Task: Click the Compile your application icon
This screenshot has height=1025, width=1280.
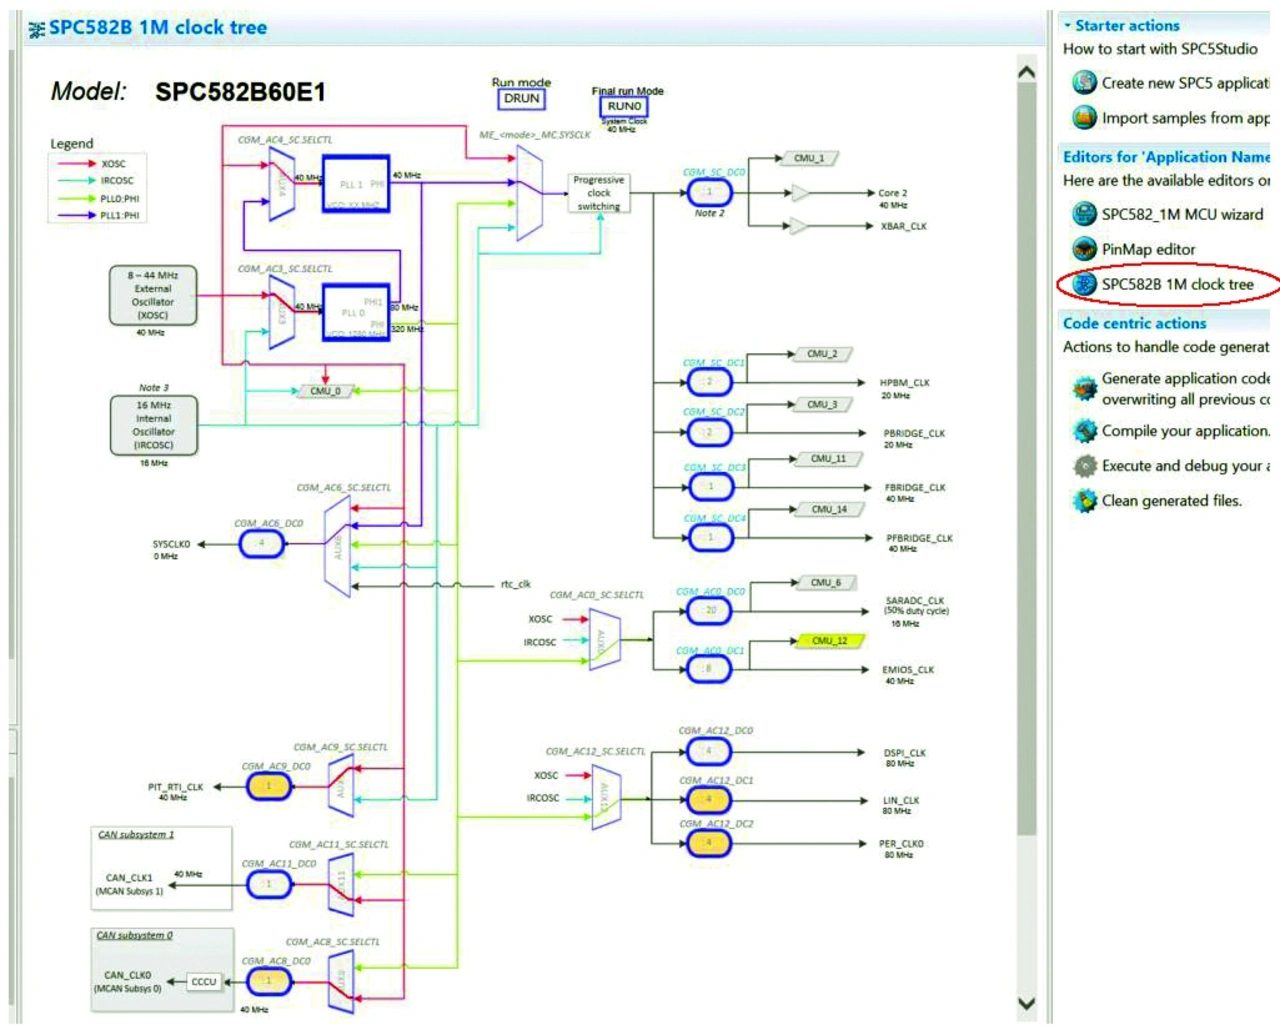Action: coord(1084,431)
